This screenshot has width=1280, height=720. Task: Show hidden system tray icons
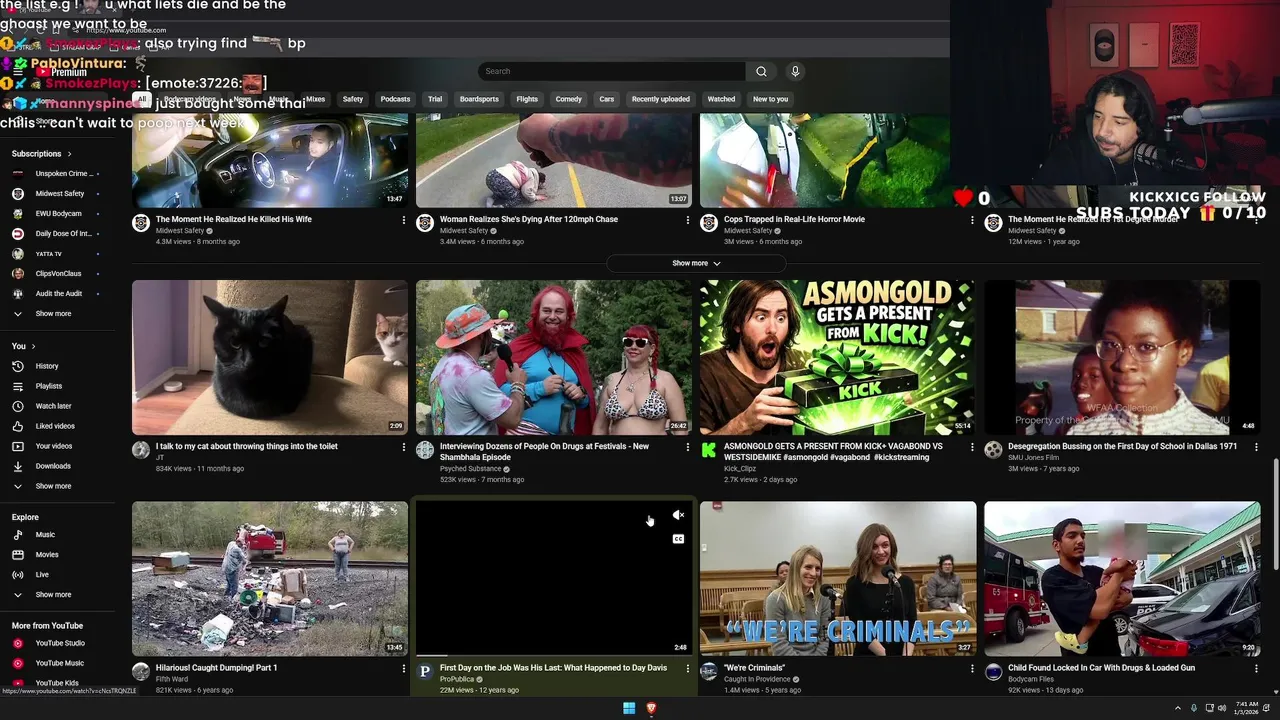pyautogui.click(x=1177, y=708)
